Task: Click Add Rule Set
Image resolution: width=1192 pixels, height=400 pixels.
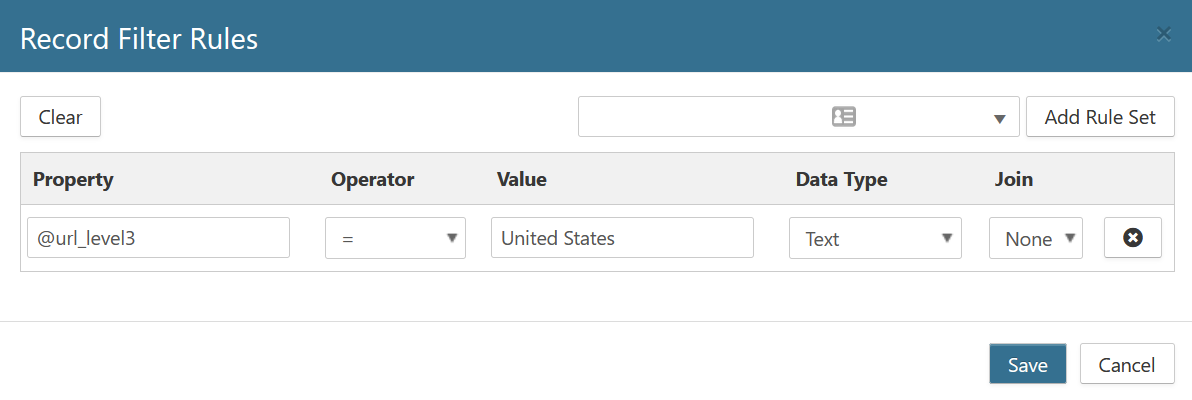Action: 1099,117
